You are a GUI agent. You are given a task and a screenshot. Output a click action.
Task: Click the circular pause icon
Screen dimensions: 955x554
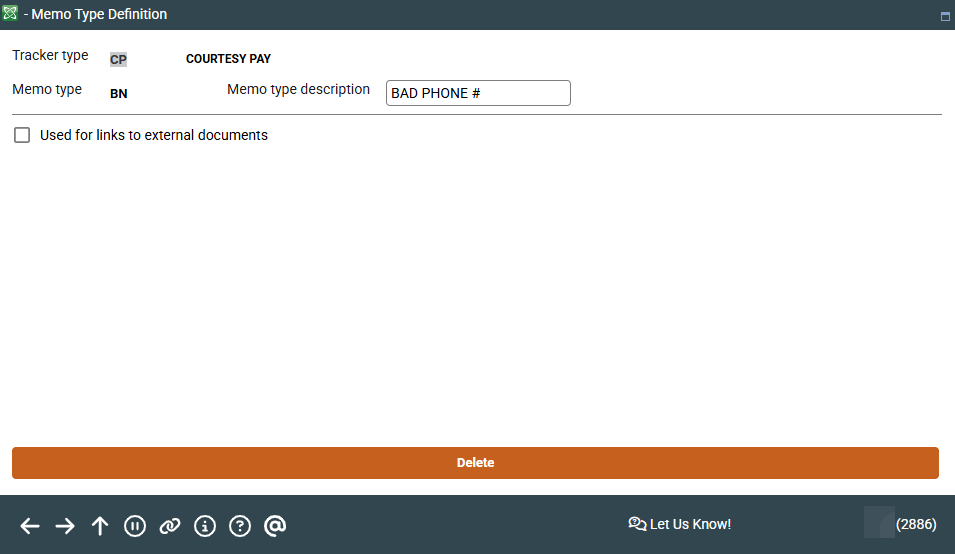point(135,526)
